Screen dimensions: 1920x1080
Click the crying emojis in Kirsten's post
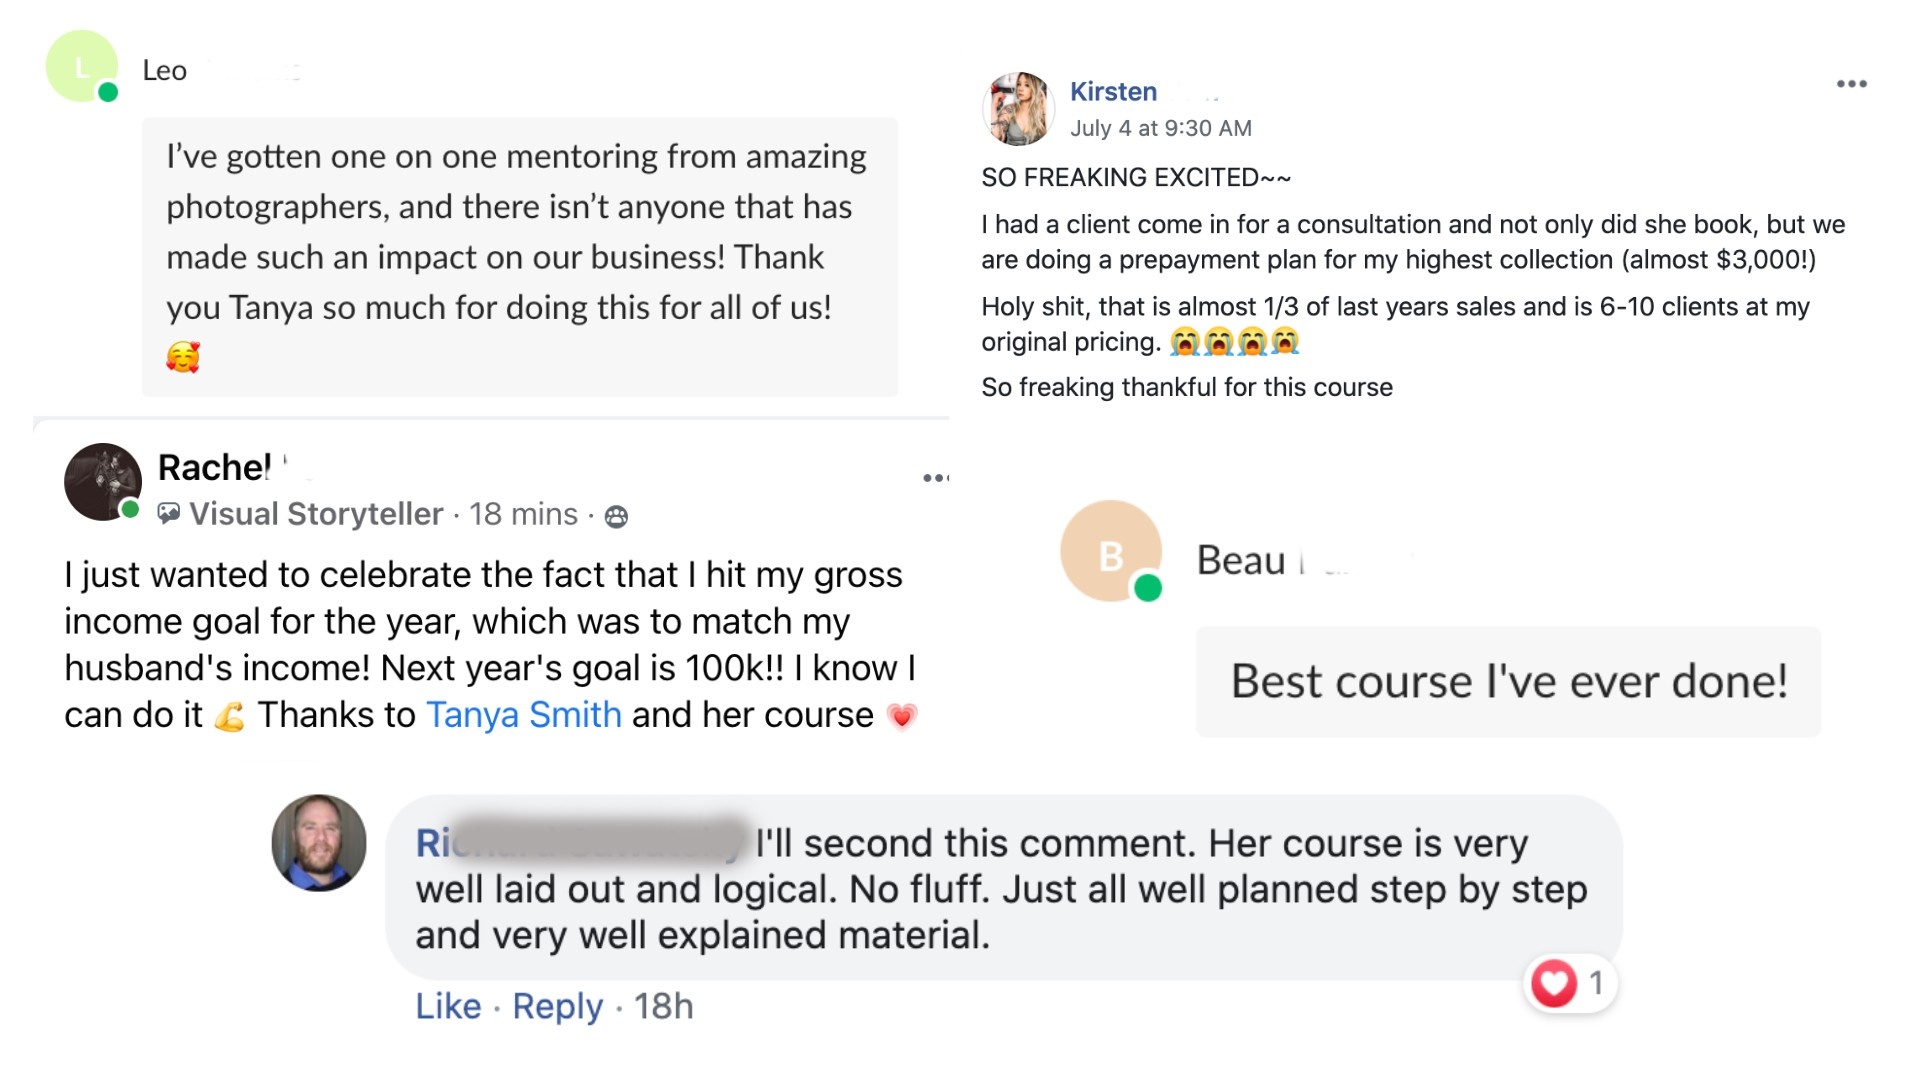click(1234, 342)
